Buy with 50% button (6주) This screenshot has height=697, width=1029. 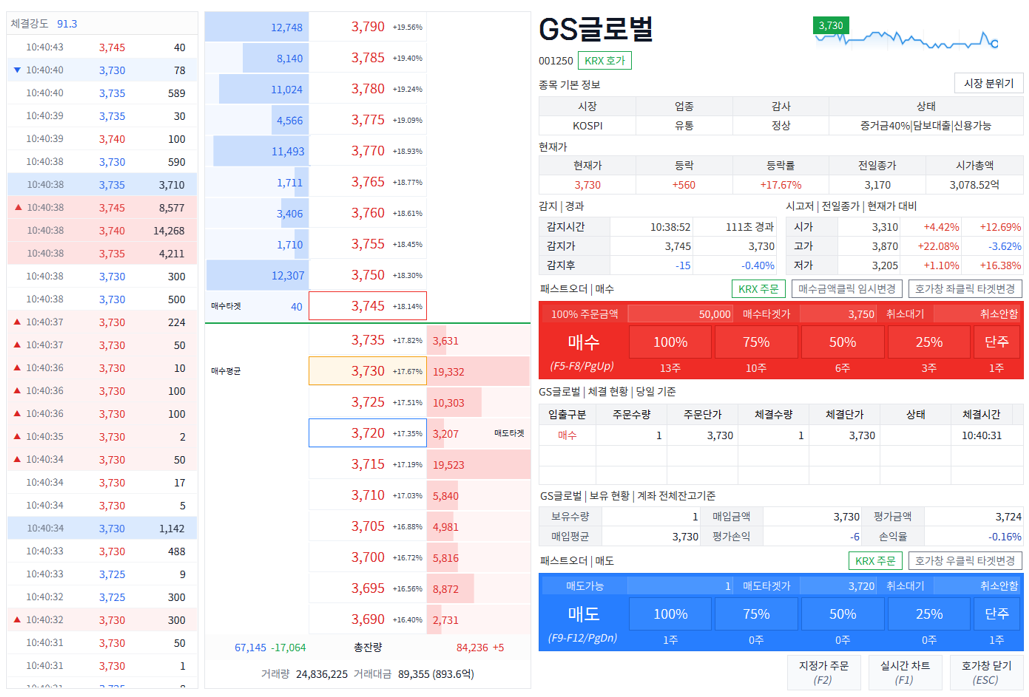tap(842, 342)
